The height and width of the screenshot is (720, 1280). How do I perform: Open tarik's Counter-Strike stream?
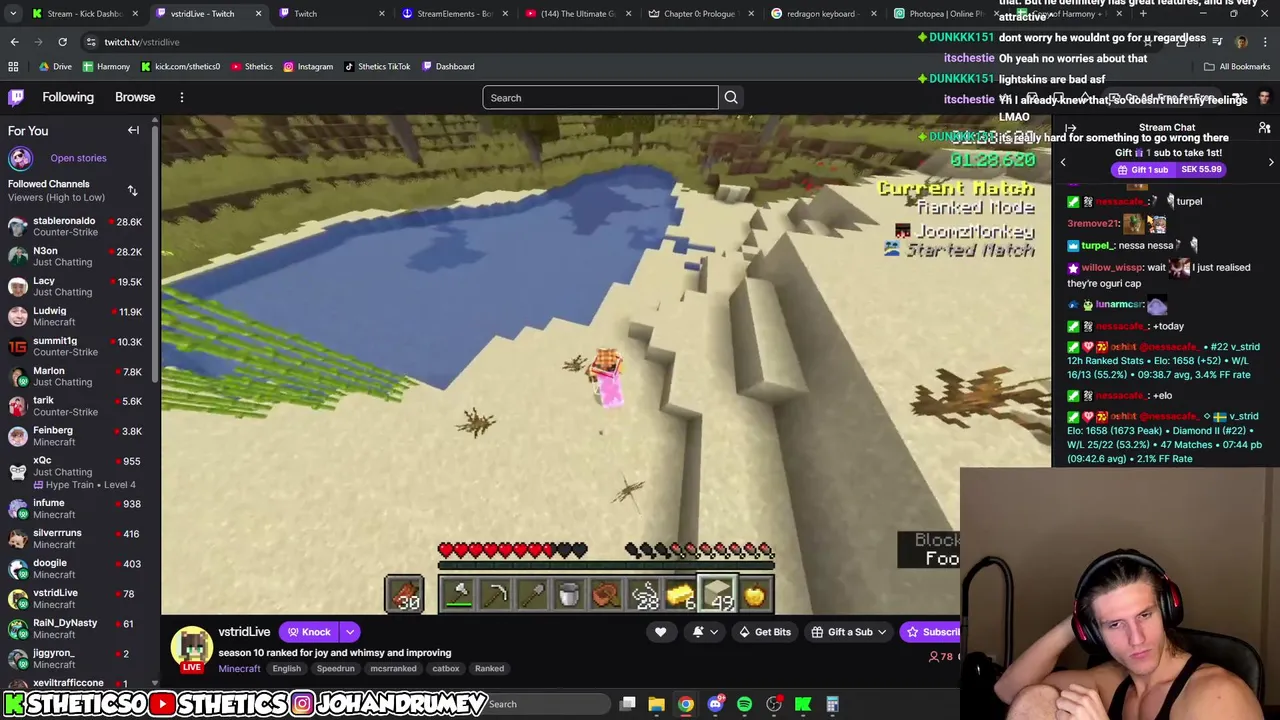coord(76,406)
